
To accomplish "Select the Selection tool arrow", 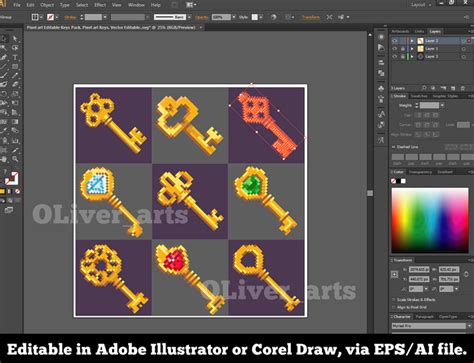I will coord(4,39).
